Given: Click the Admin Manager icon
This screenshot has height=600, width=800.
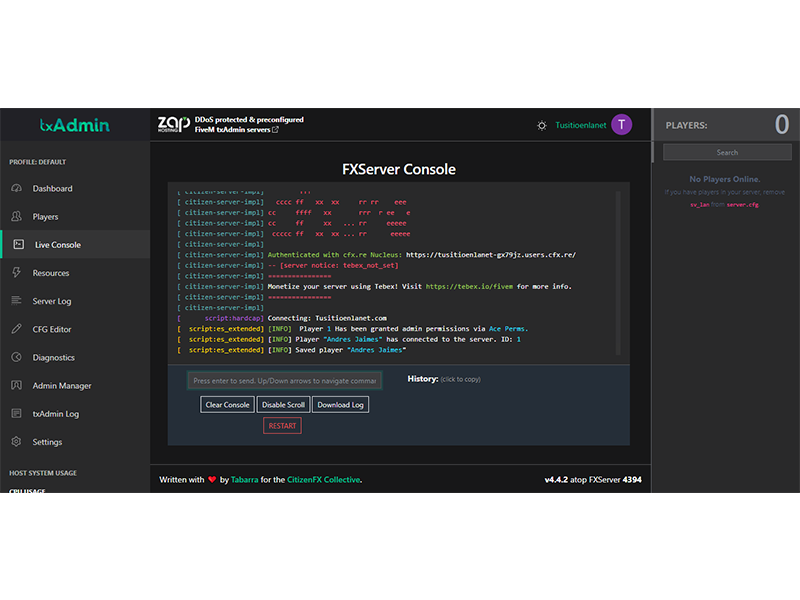Looking at the screenshot, I should pos(16,385).
